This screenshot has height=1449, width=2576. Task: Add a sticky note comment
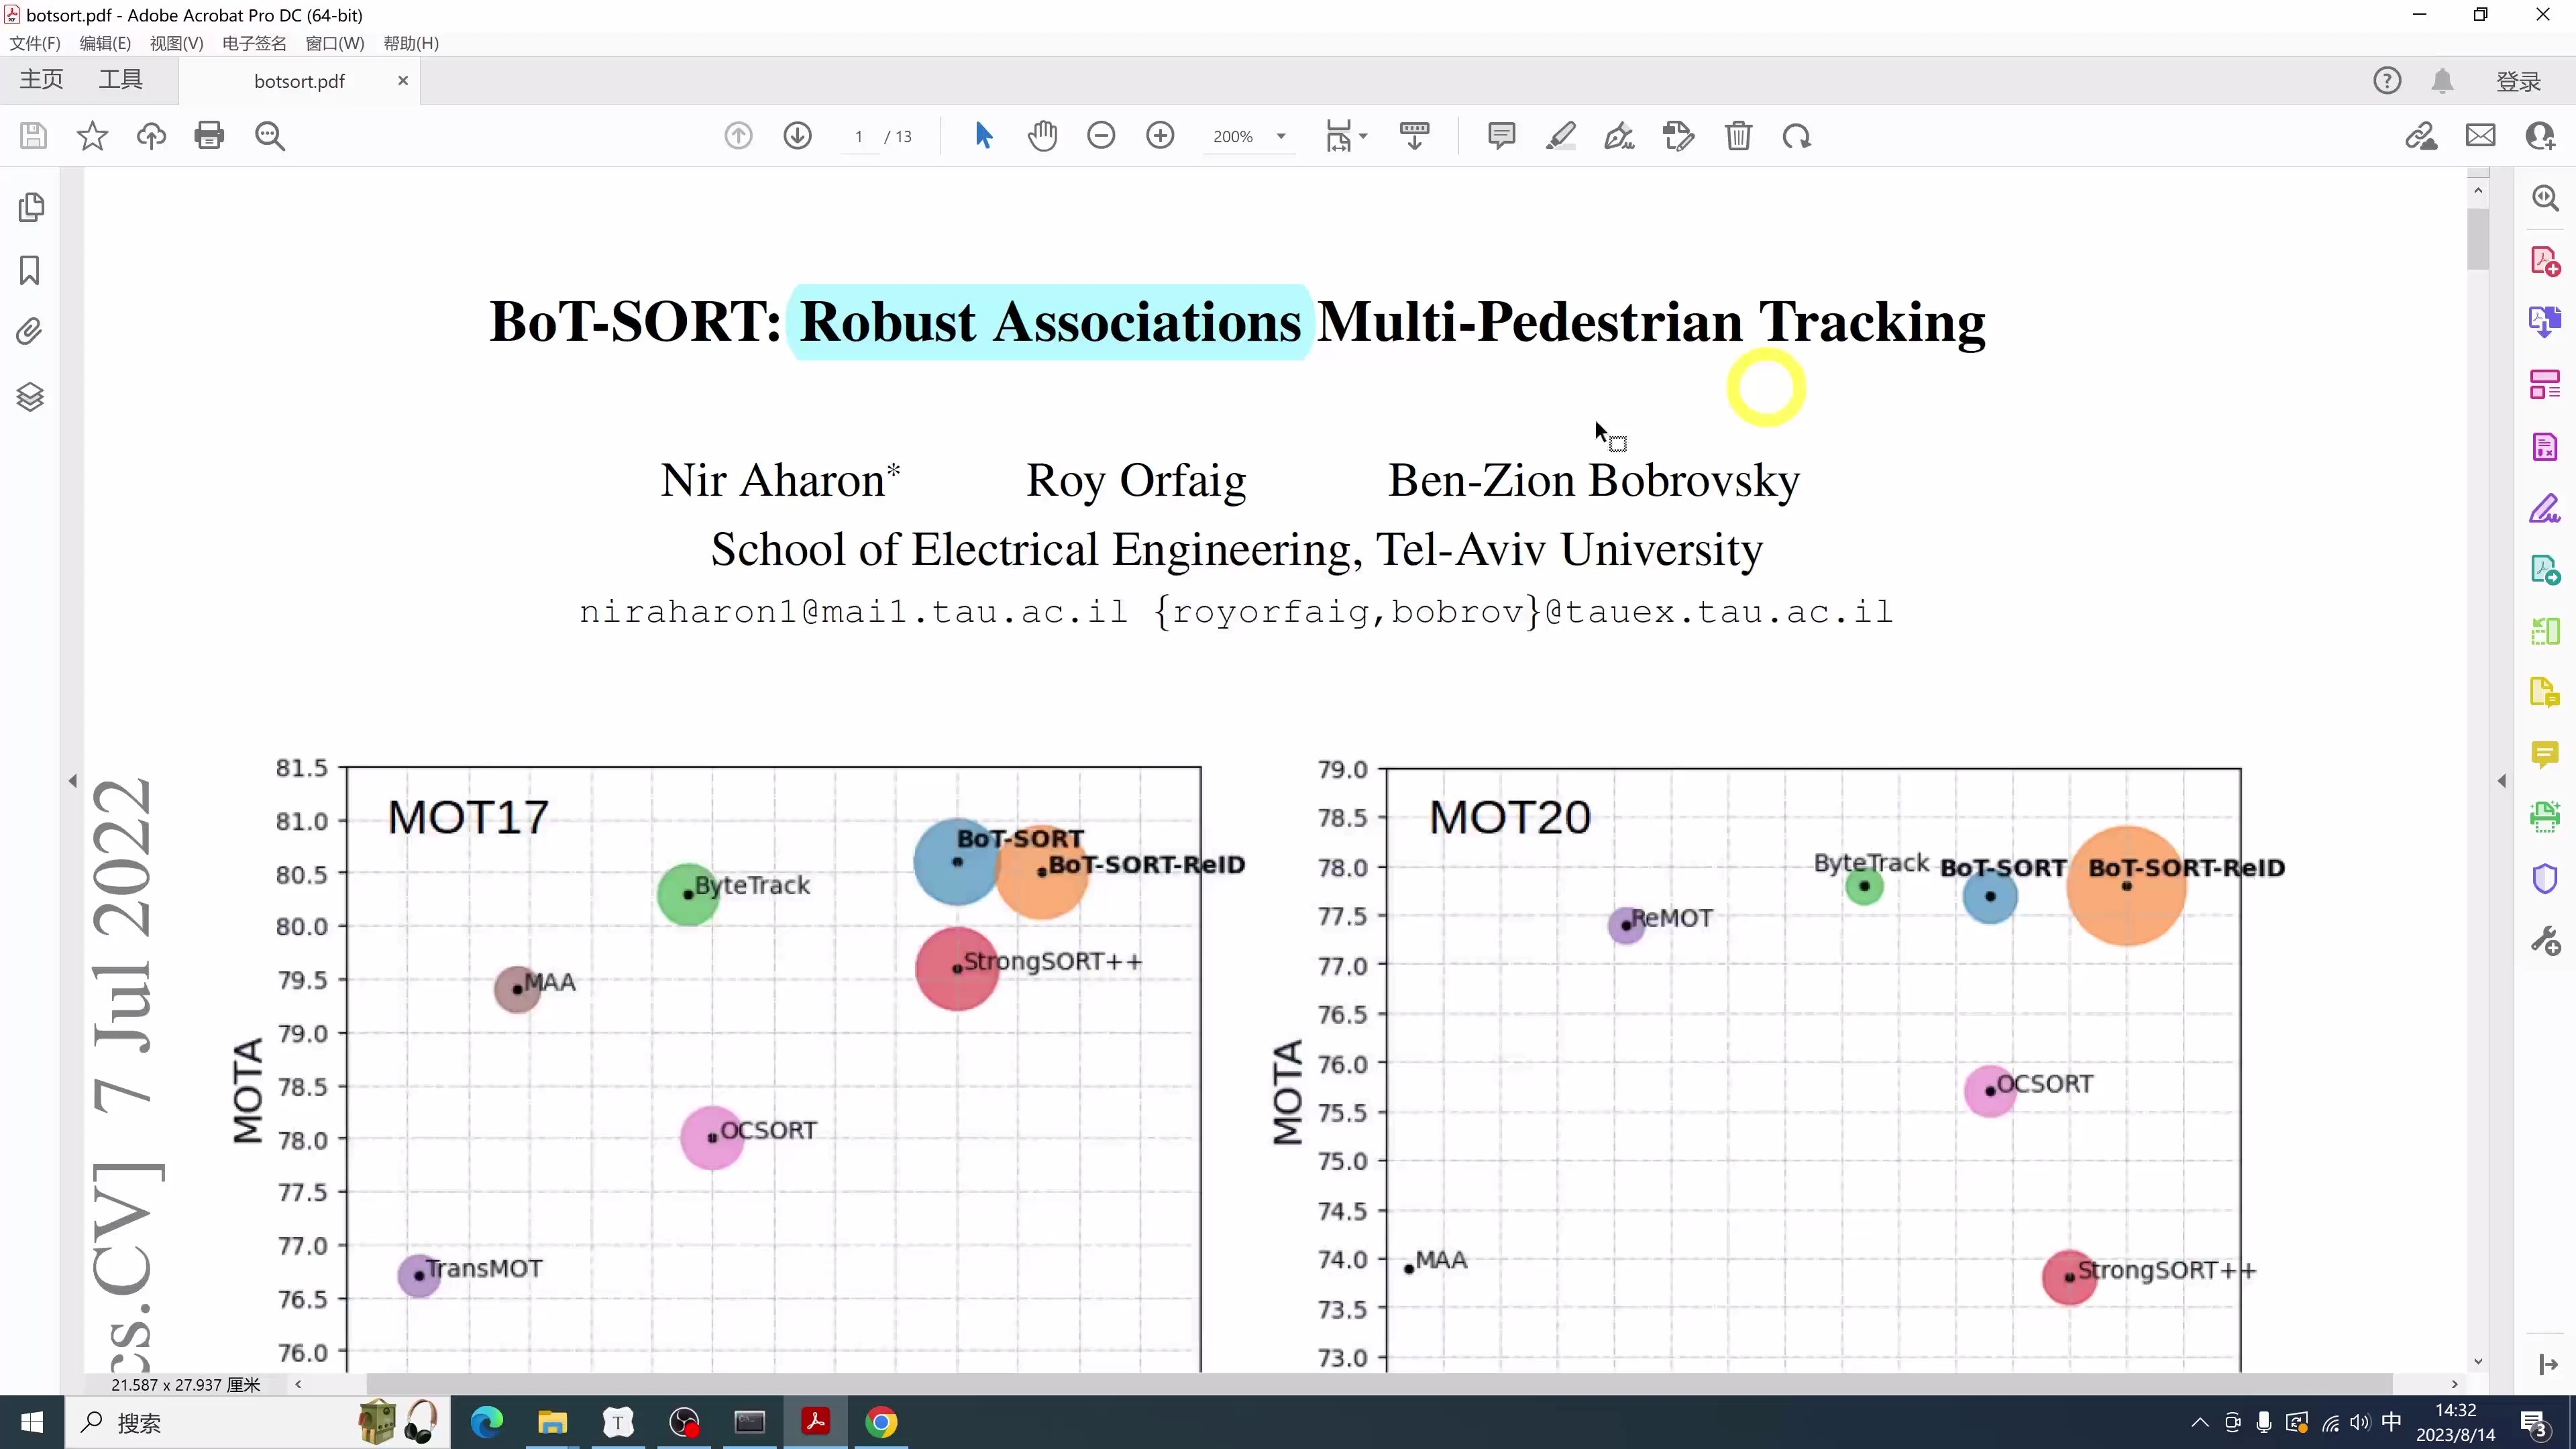(x=1501, y=136)
